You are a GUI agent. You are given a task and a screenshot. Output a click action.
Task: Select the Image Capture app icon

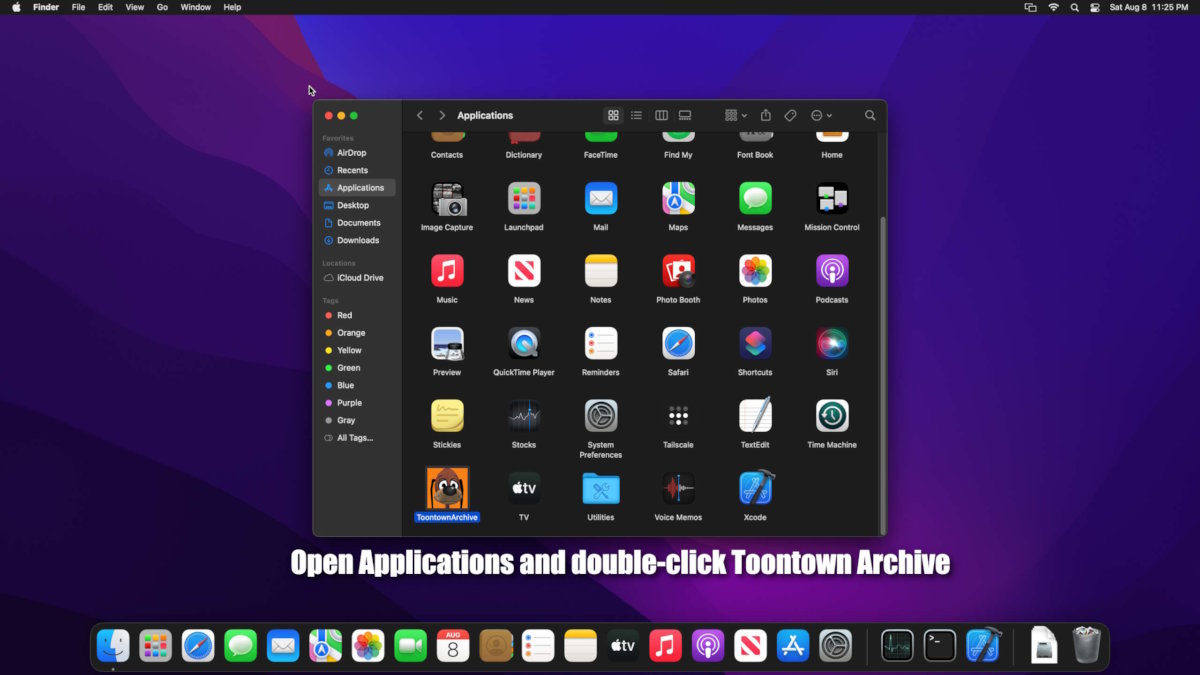(447, 198)
